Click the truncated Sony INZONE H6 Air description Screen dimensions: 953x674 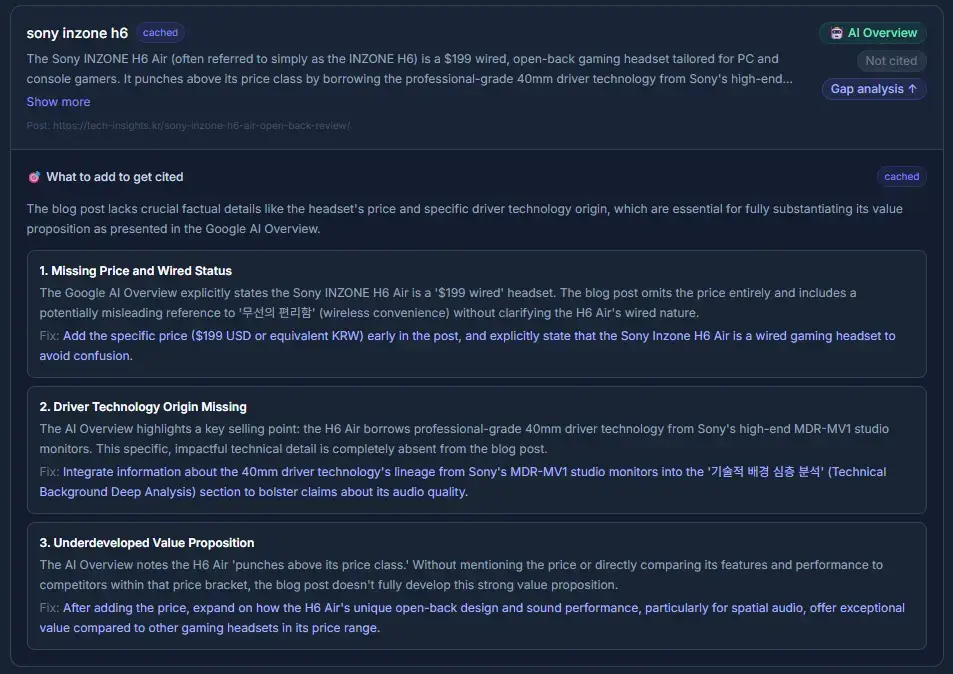(410, 69)
